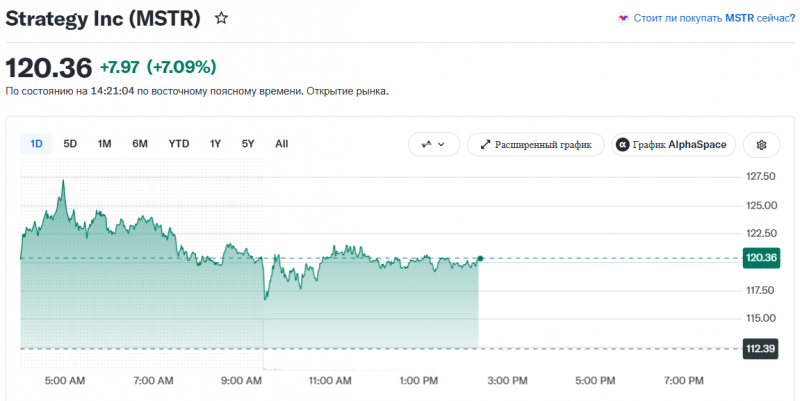800x401 pixels.
Task: Click the 7:00 PM time label
Action: (x=683, y=381)
